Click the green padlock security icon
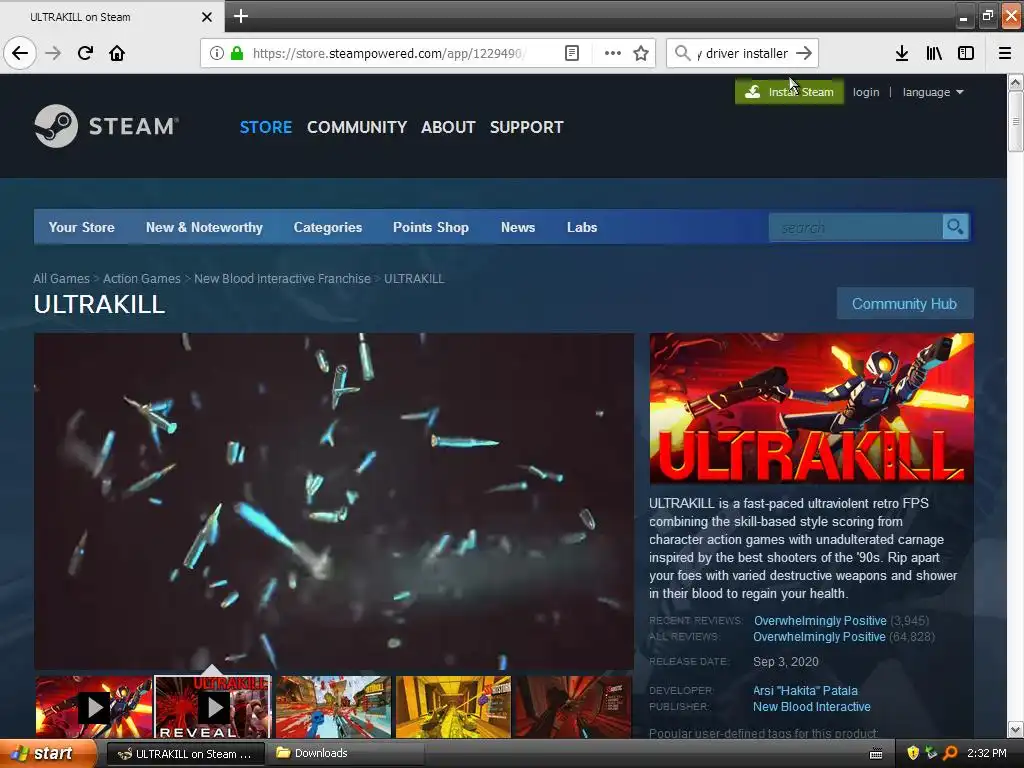1024x768 pixels. pos(237,53)
